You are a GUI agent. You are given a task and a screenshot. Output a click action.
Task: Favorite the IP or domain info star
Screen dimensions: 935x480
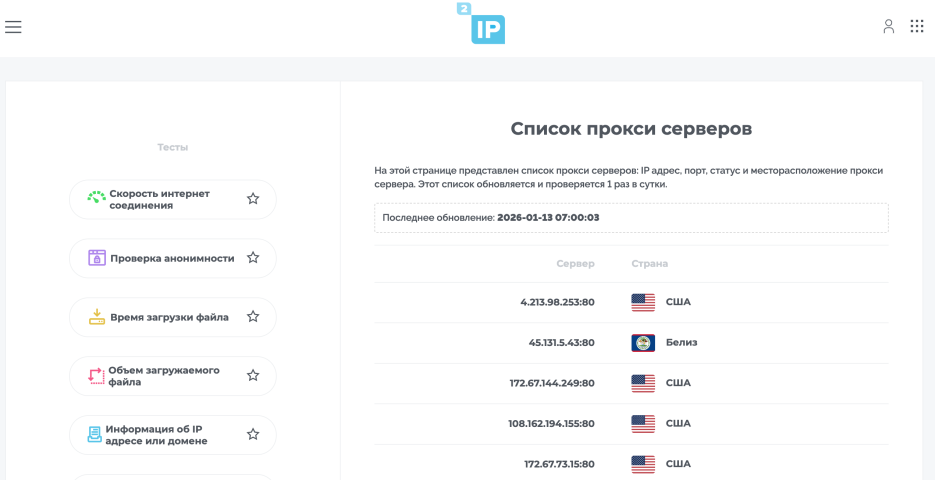(253, 434)
